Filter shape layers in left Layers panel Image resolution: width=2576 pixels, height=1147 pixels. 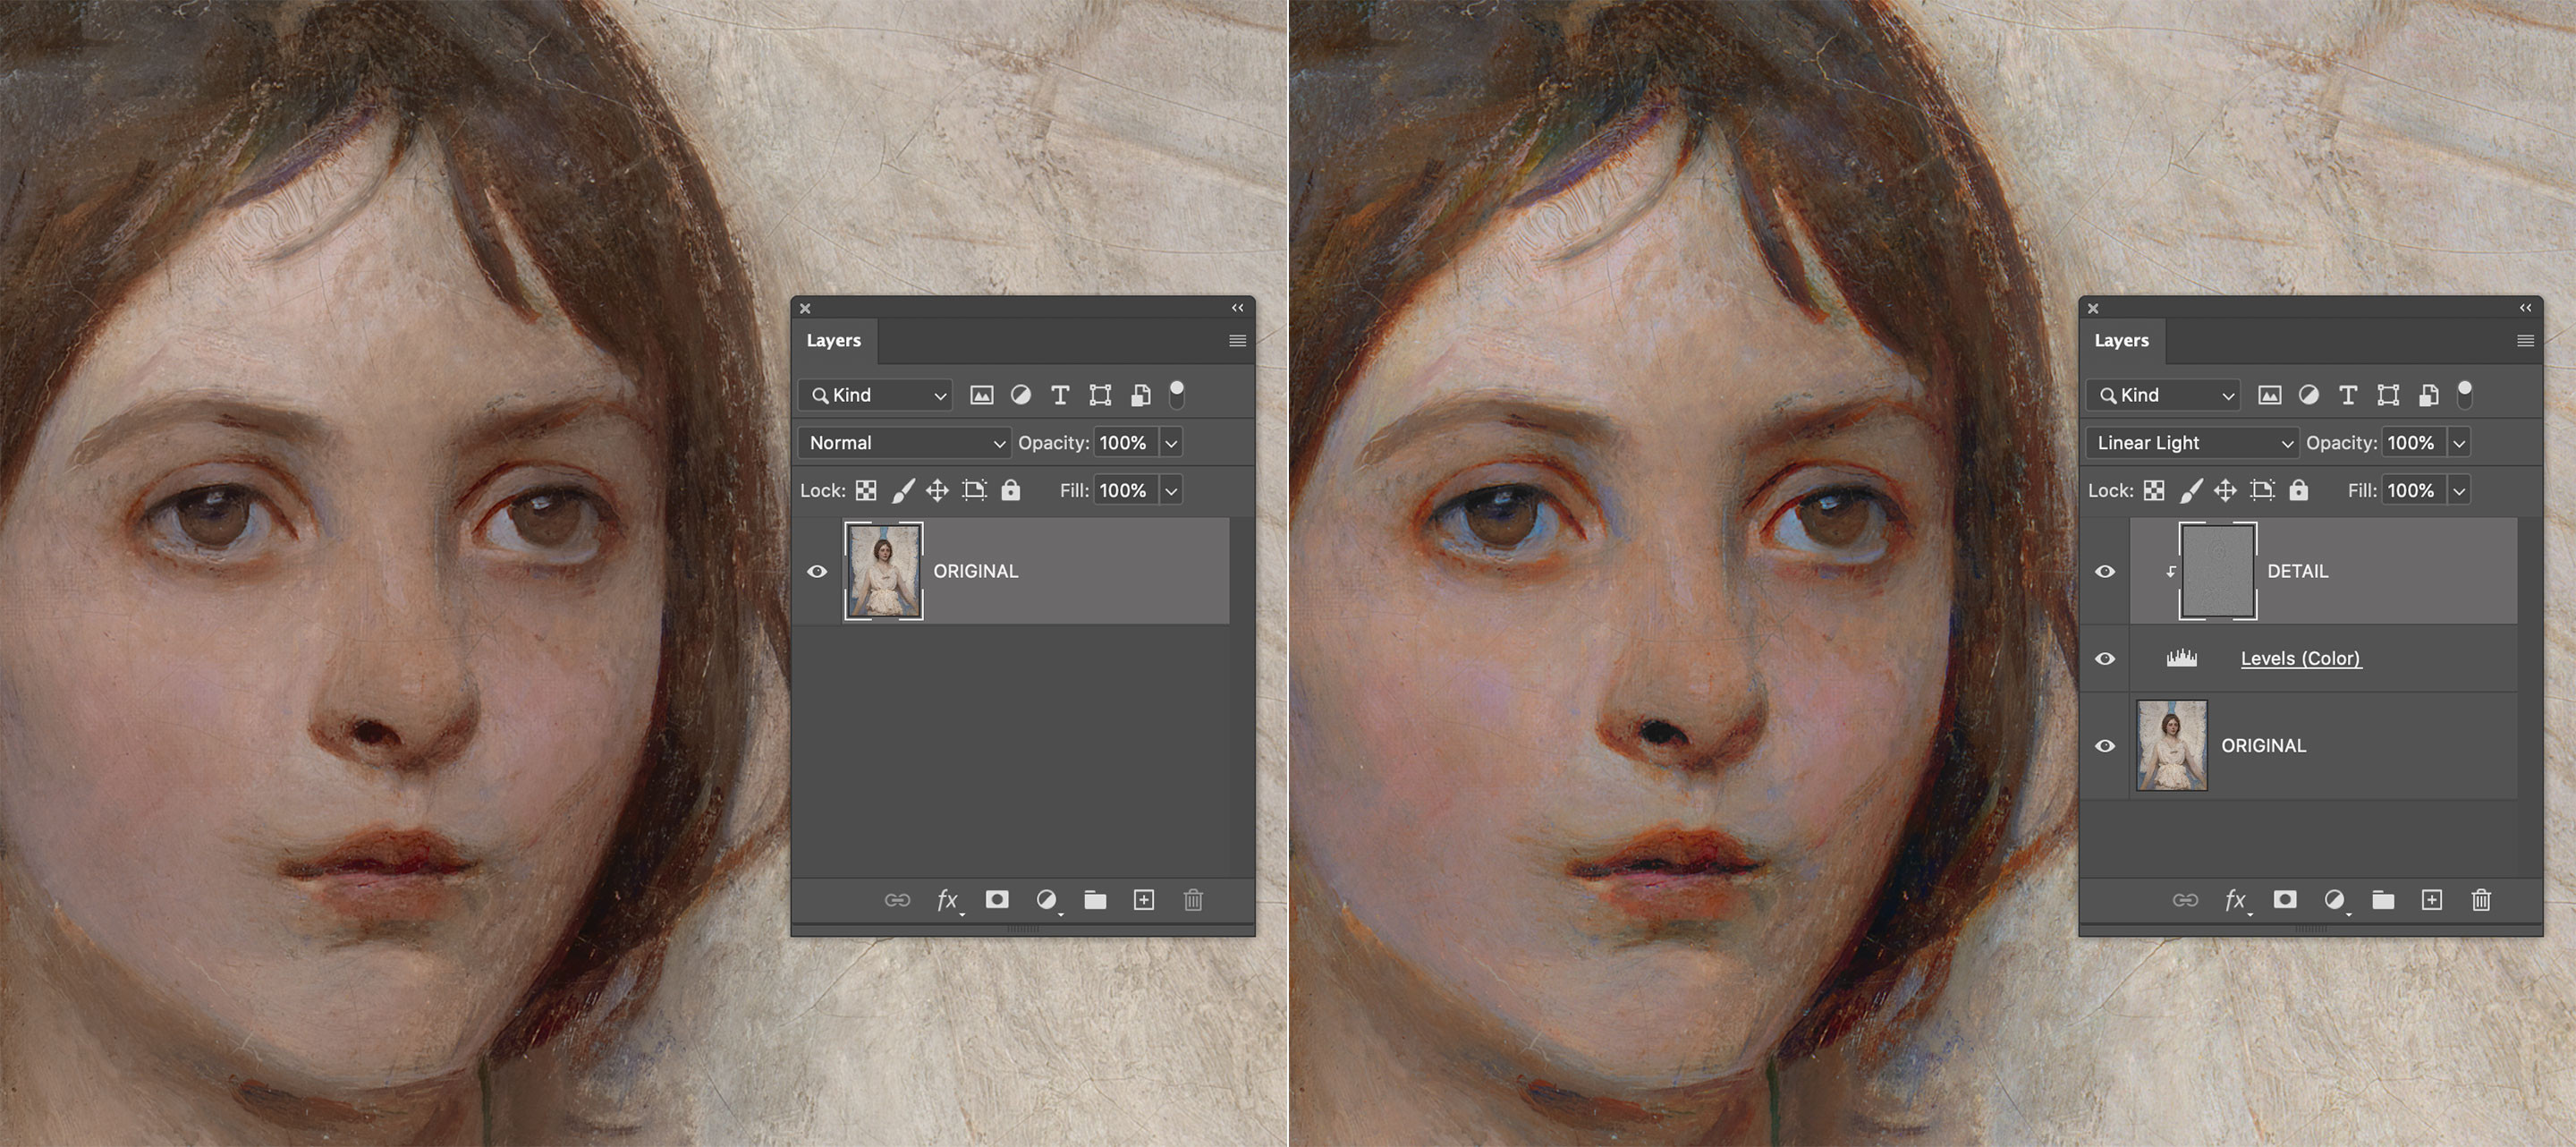pyautogui.click(x=1100, y=395)
